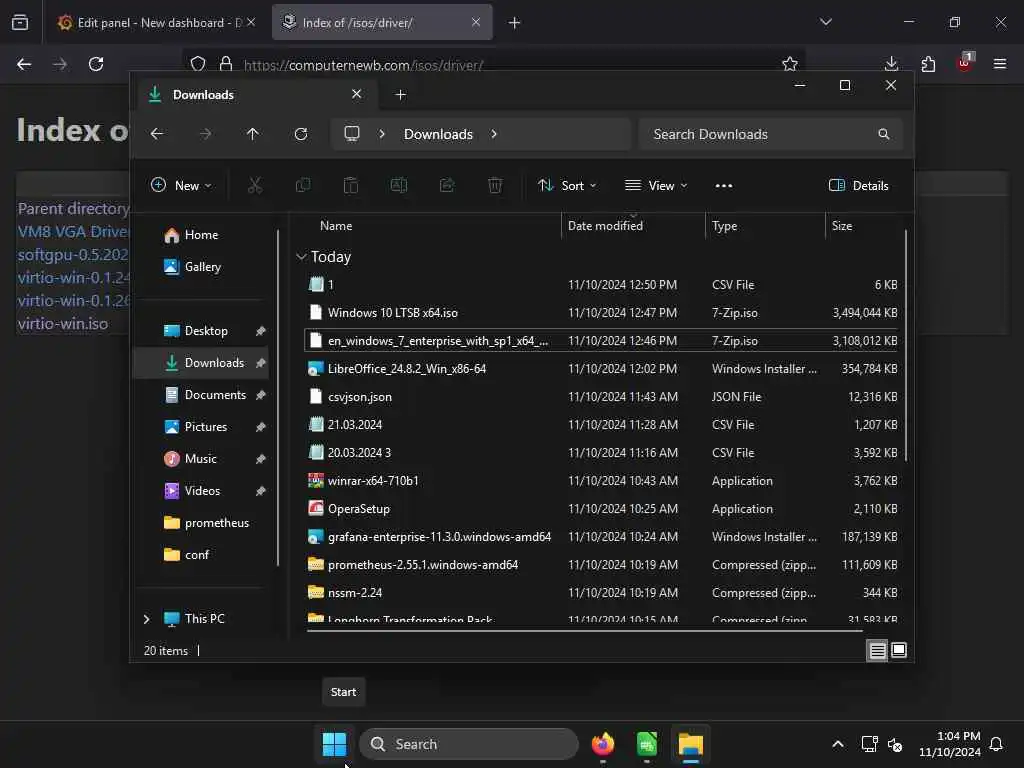Open Firefox downloads panel
The width and height of the screenshot is (1024, 768).
(x=891, y=64)
